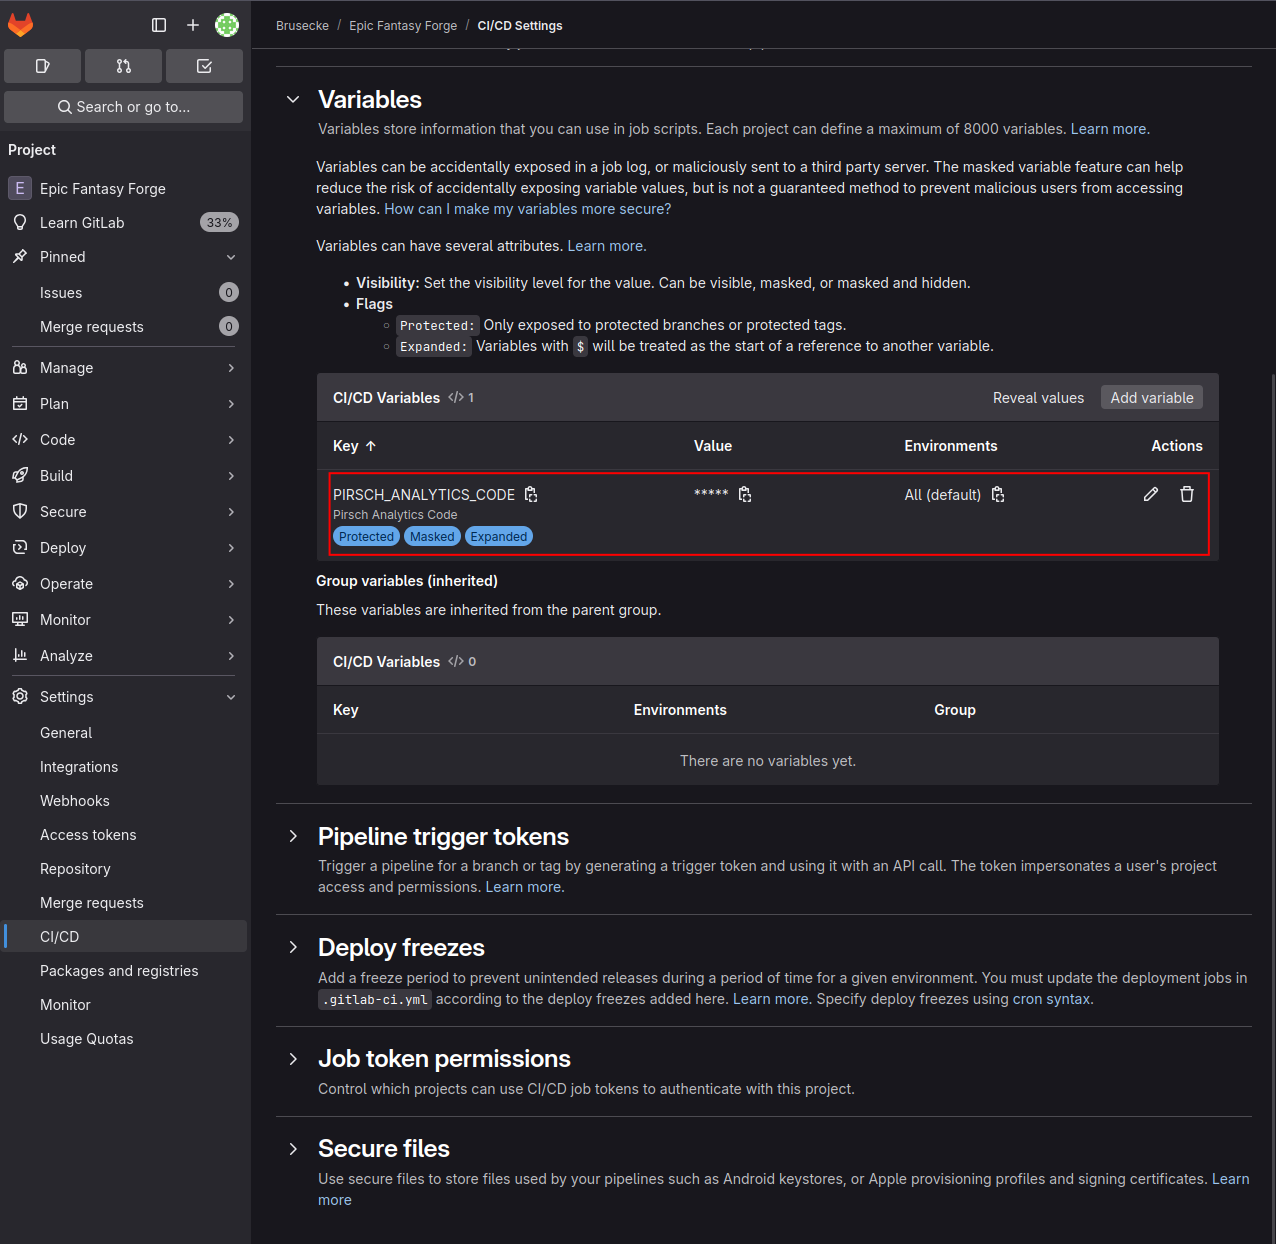The image size is (1276, 1244).
Task: Click the Pinned pin icon
Action: [20, 257]
